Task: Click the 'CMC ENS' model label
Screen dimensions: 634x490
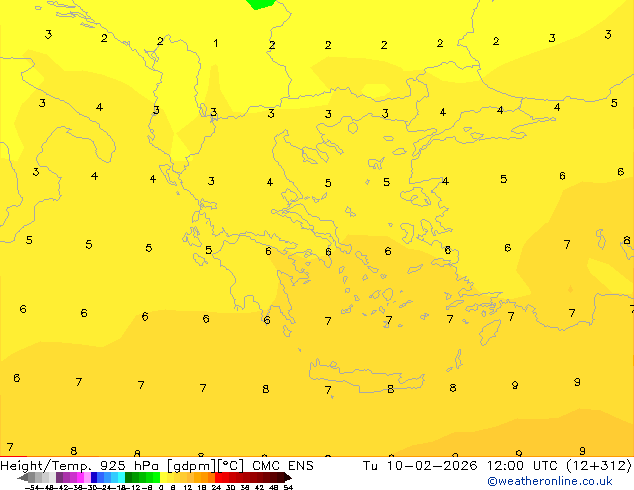Action: (283, 466)
